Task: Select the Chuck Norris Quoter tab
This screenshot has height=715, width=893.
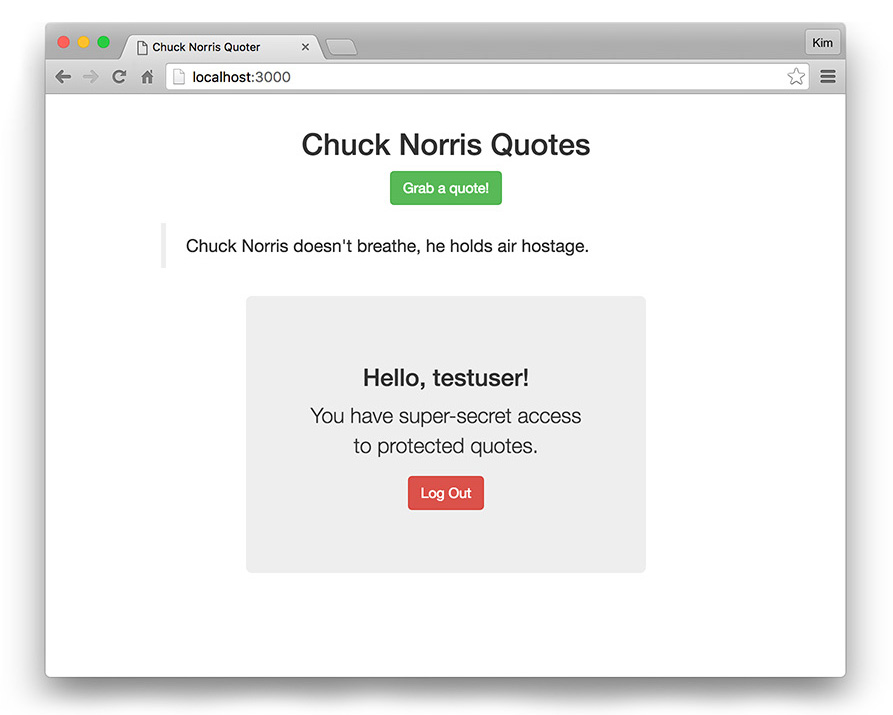Action: tap(222, 47)
